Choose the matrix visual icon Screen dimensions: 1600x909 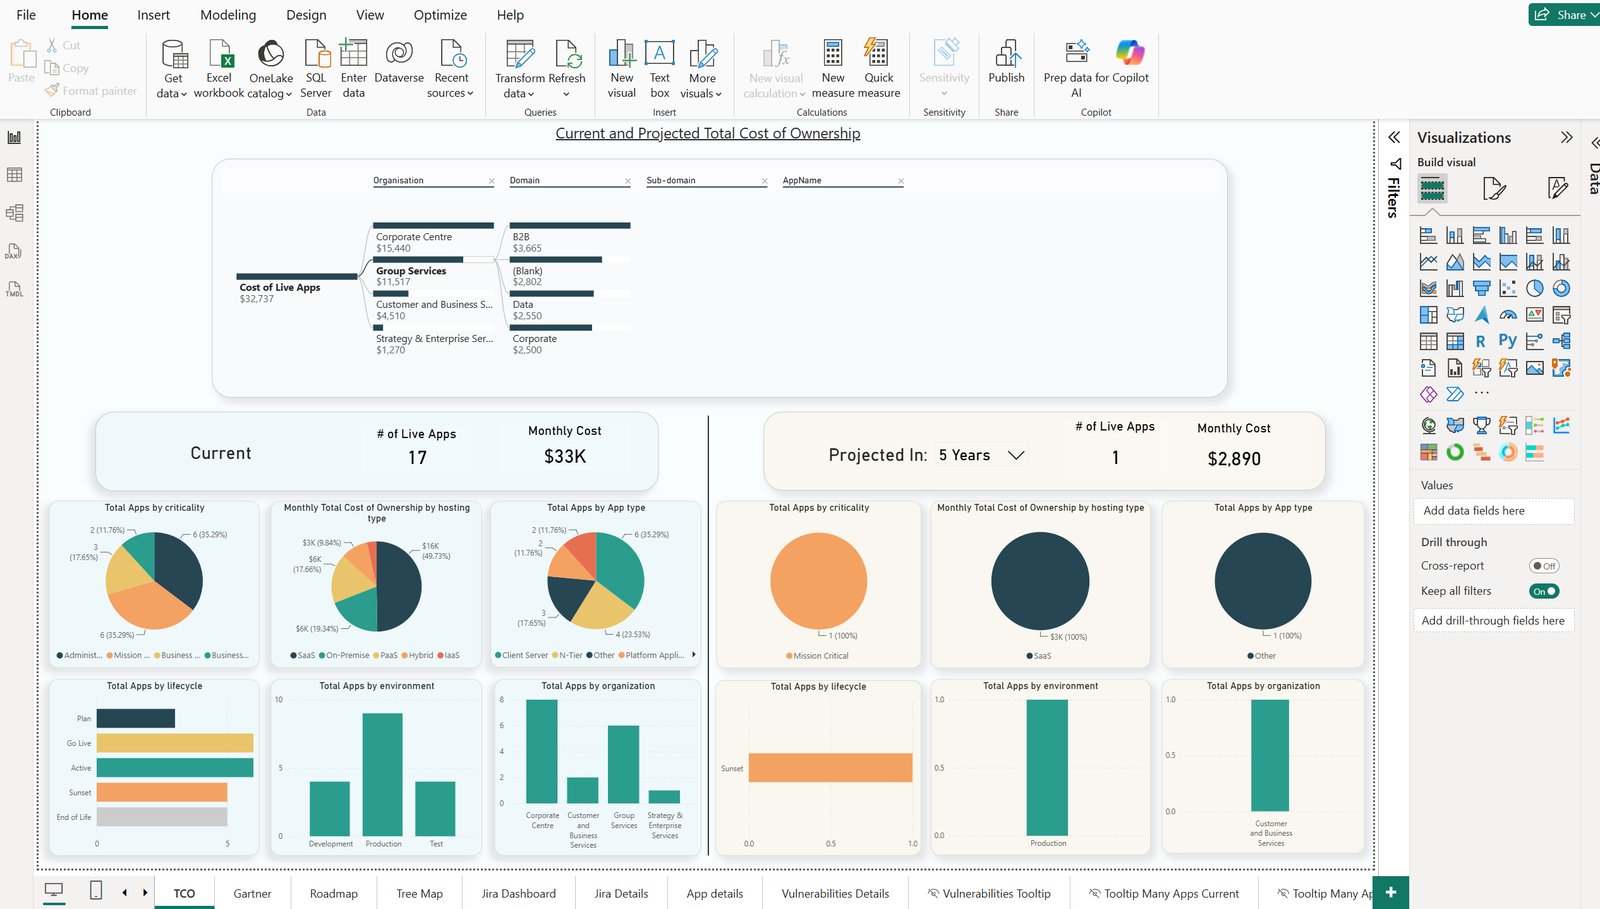1455,341
